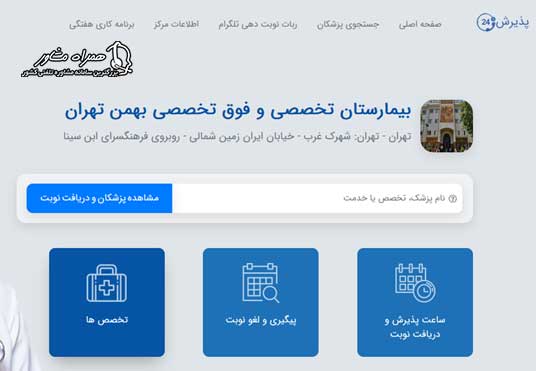536x371 pixels.
Task: Open the صفحه اصلی menu item
Action: pyautogui.click(x=420, y=24)
